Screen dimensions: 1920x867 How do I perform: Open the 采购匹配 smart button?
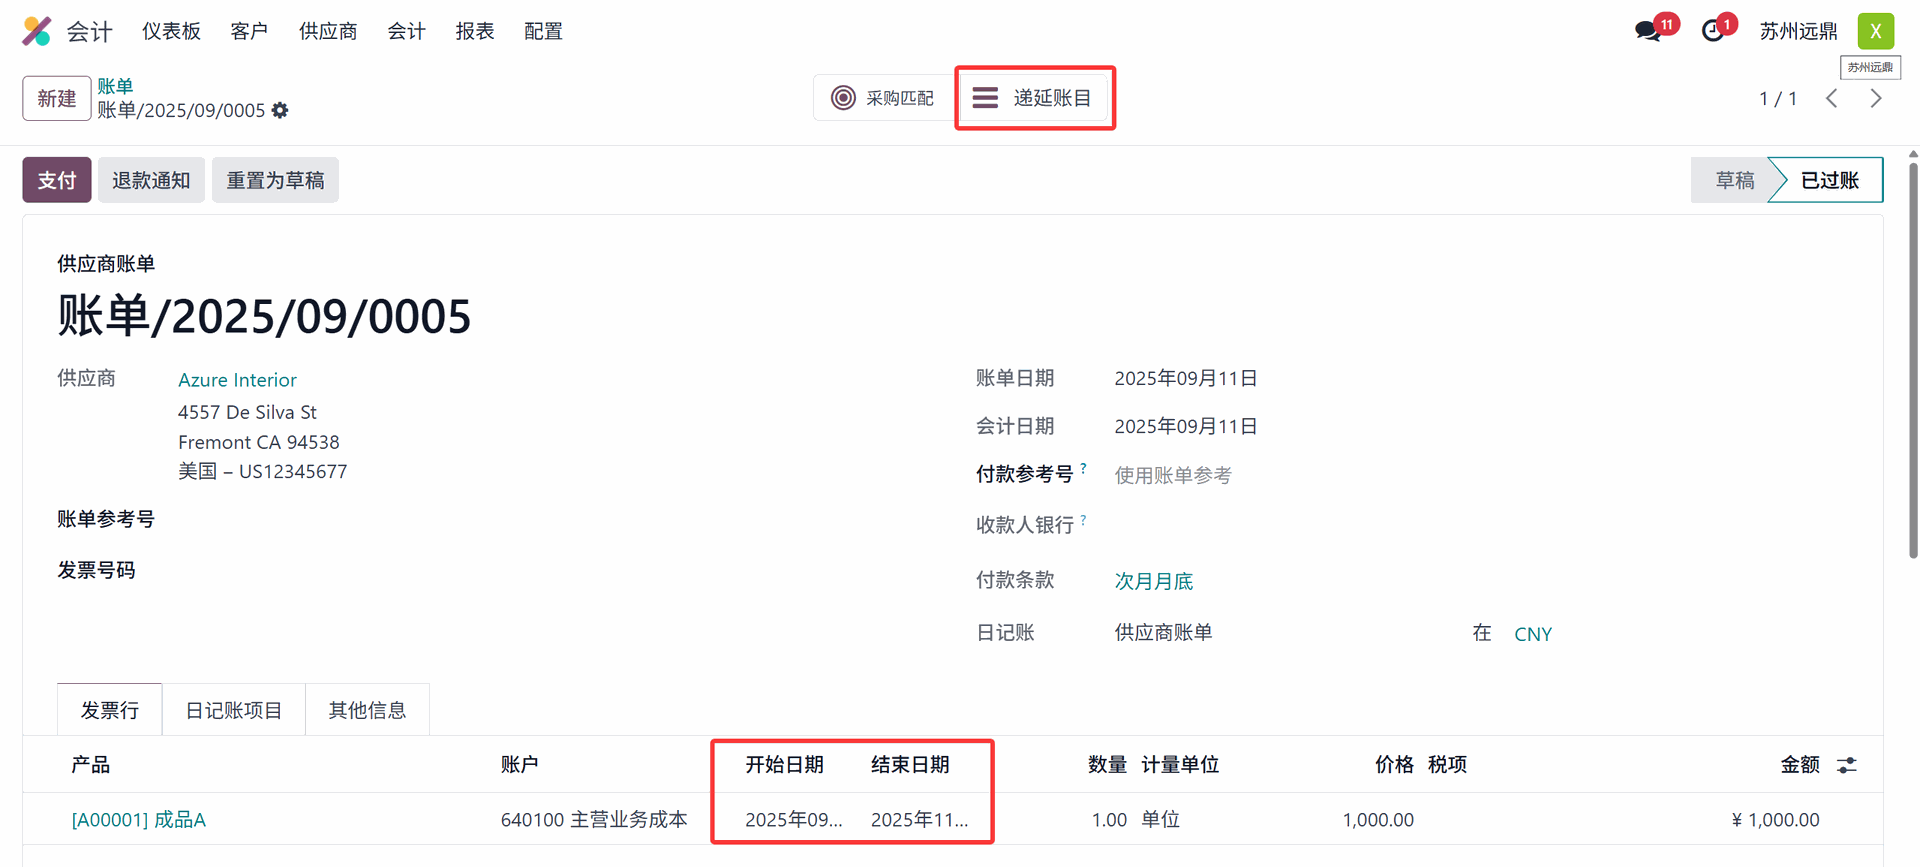click(x=883, y=98)
